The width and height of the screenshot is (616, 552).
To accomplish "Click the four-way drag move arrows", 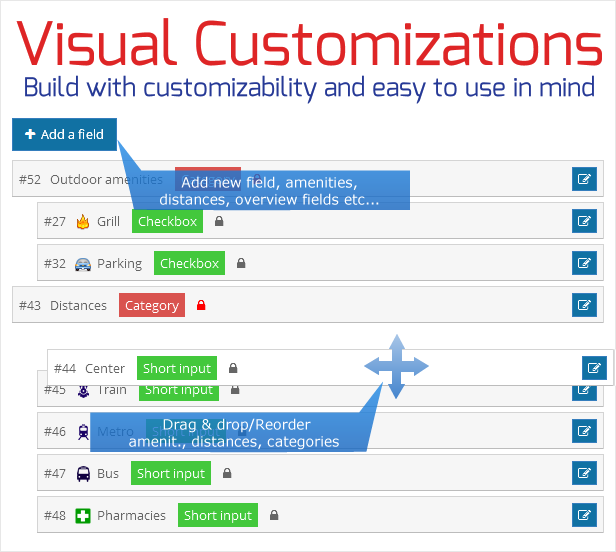I will pyautogui.click(x=396, y=367).
